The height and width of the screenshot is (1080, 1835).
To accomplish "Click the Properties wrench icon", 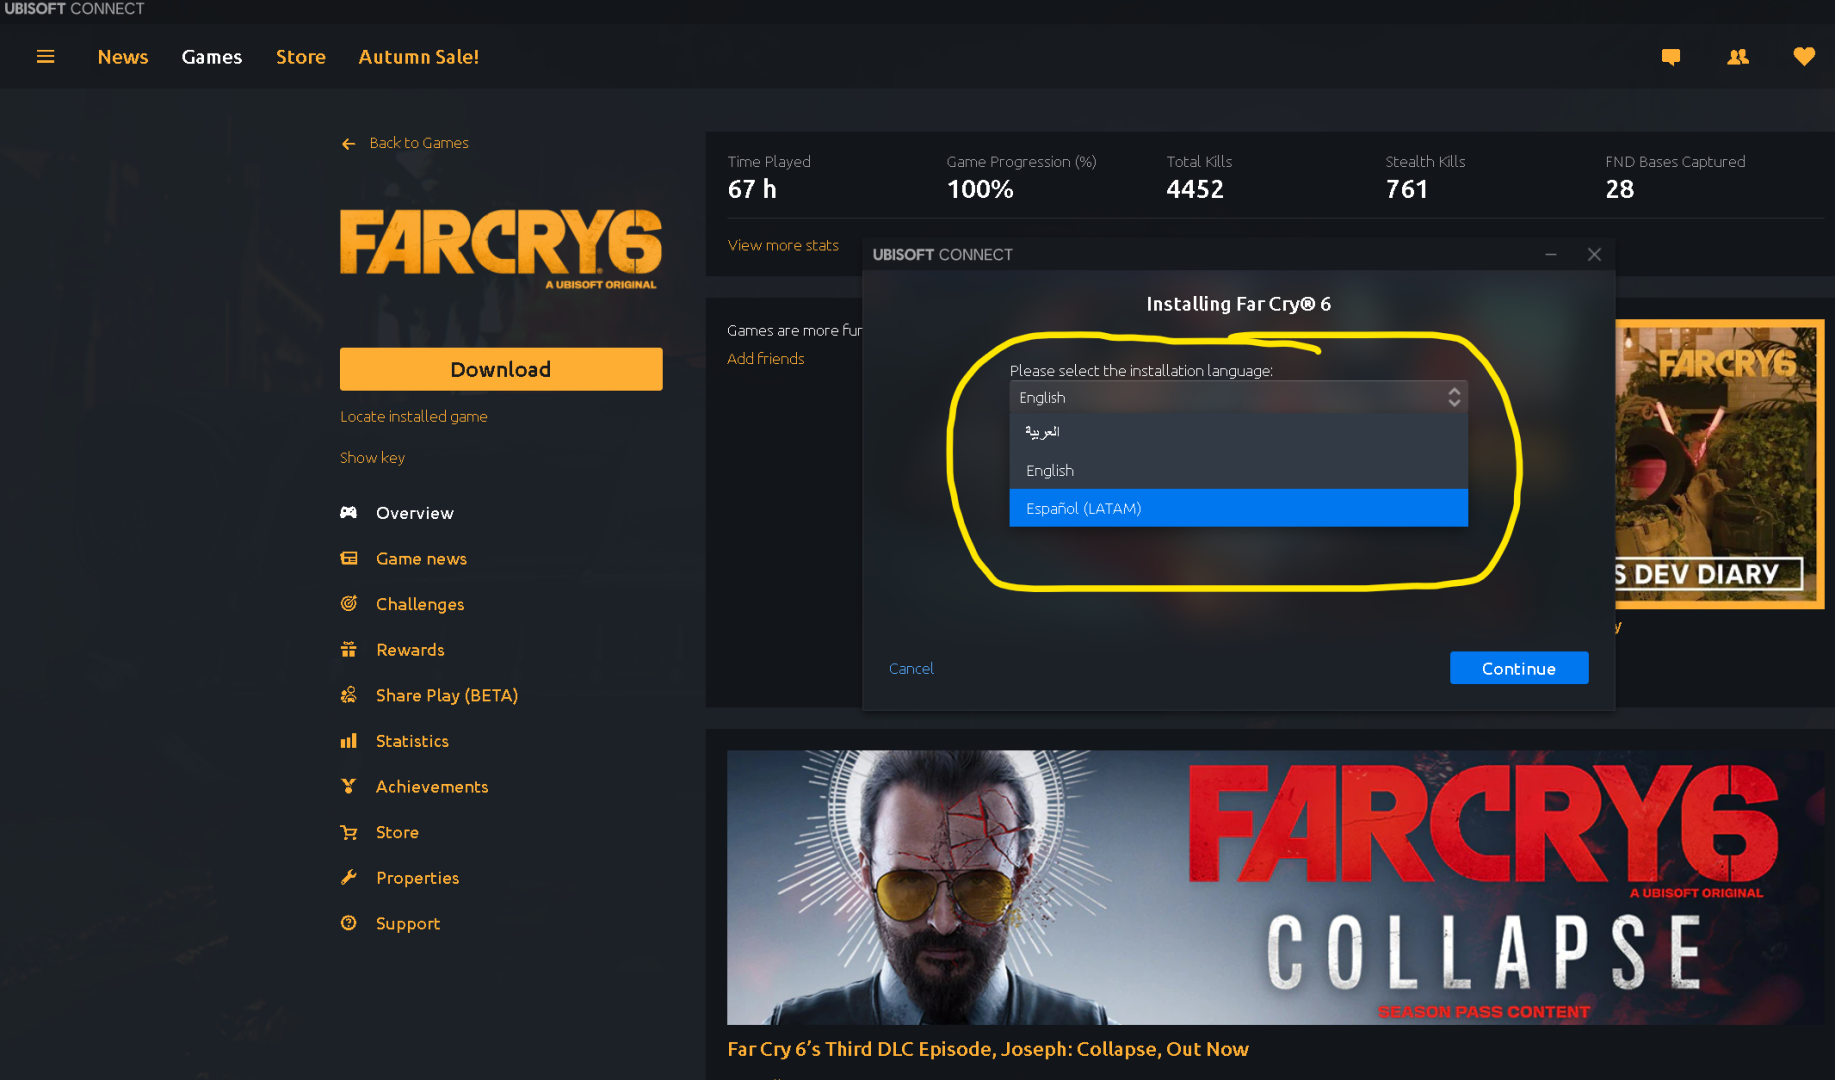I will click(348, 878).
